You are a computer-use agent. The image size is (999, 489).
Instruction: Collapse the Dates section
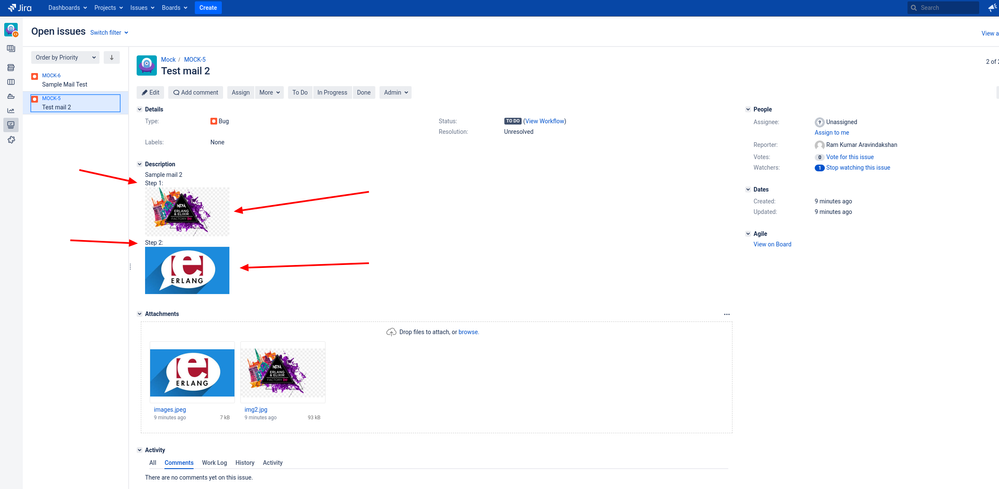point(748,190)
